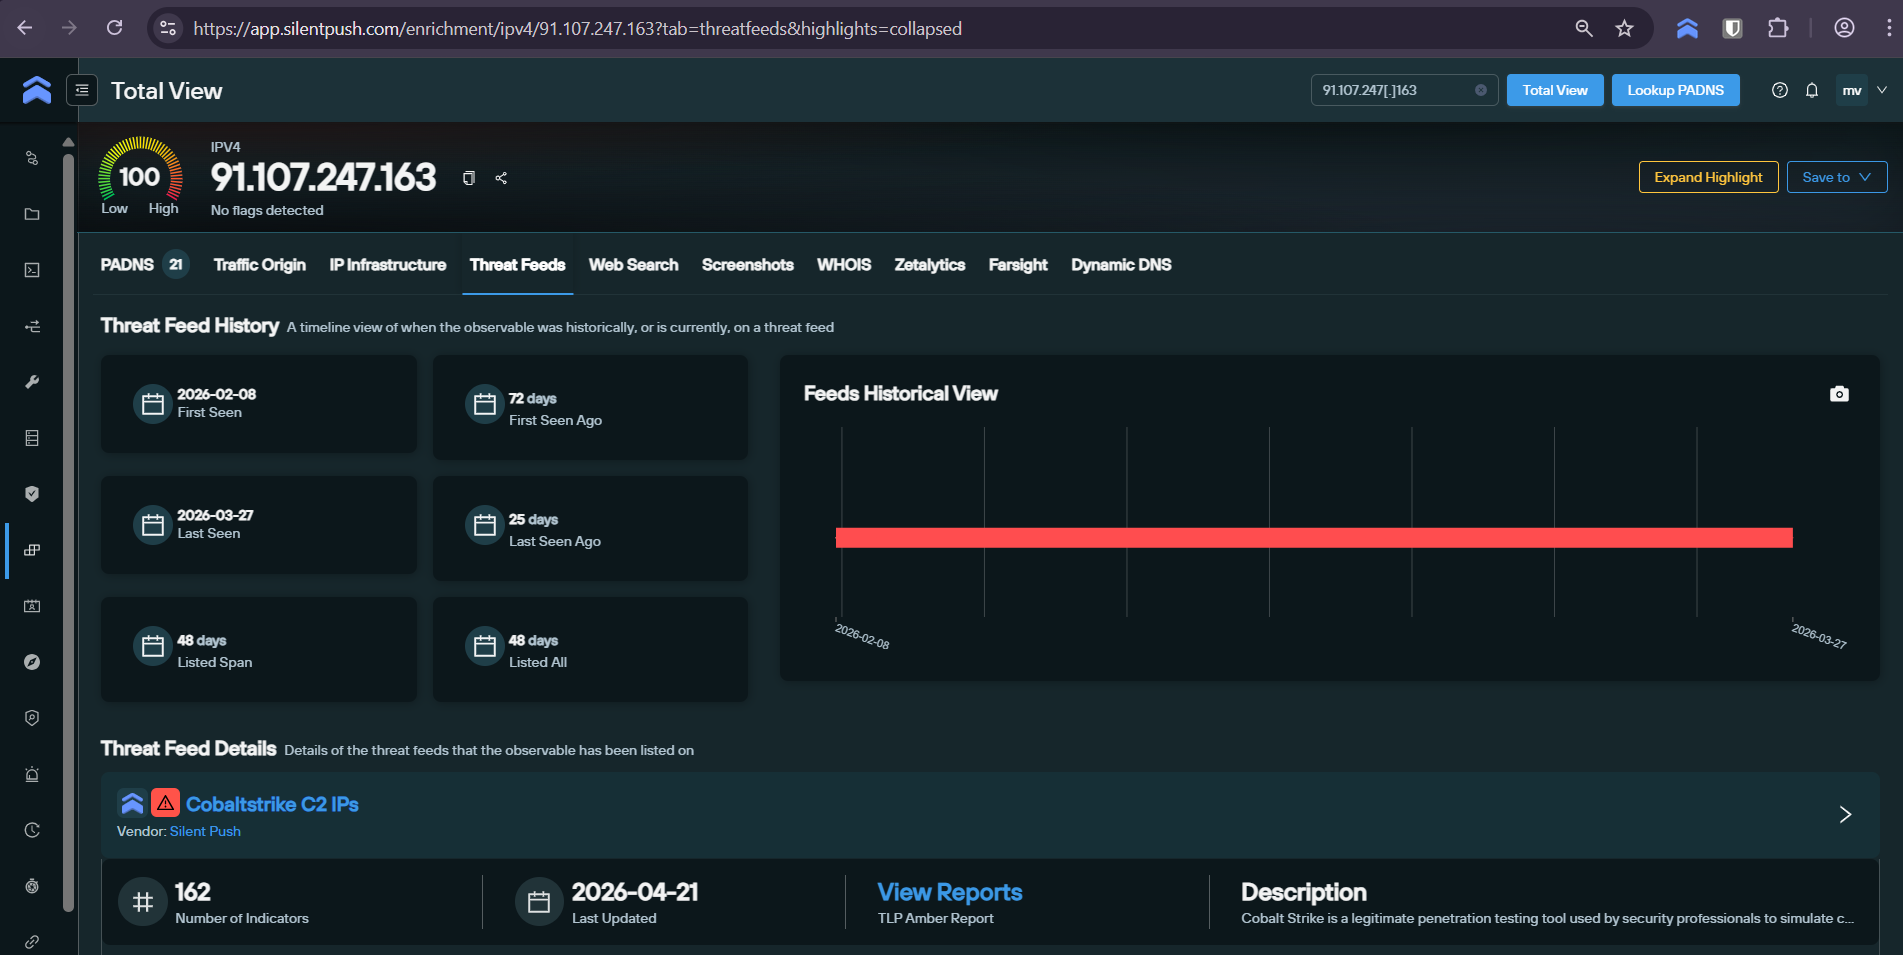
Task: Open the mv account menu dropdown
Action: click(1860, 90)
